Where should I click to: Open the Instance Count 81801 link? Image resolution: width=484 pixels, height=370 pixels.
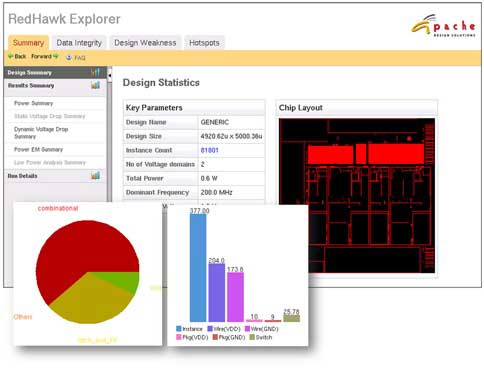coord(210,150)
